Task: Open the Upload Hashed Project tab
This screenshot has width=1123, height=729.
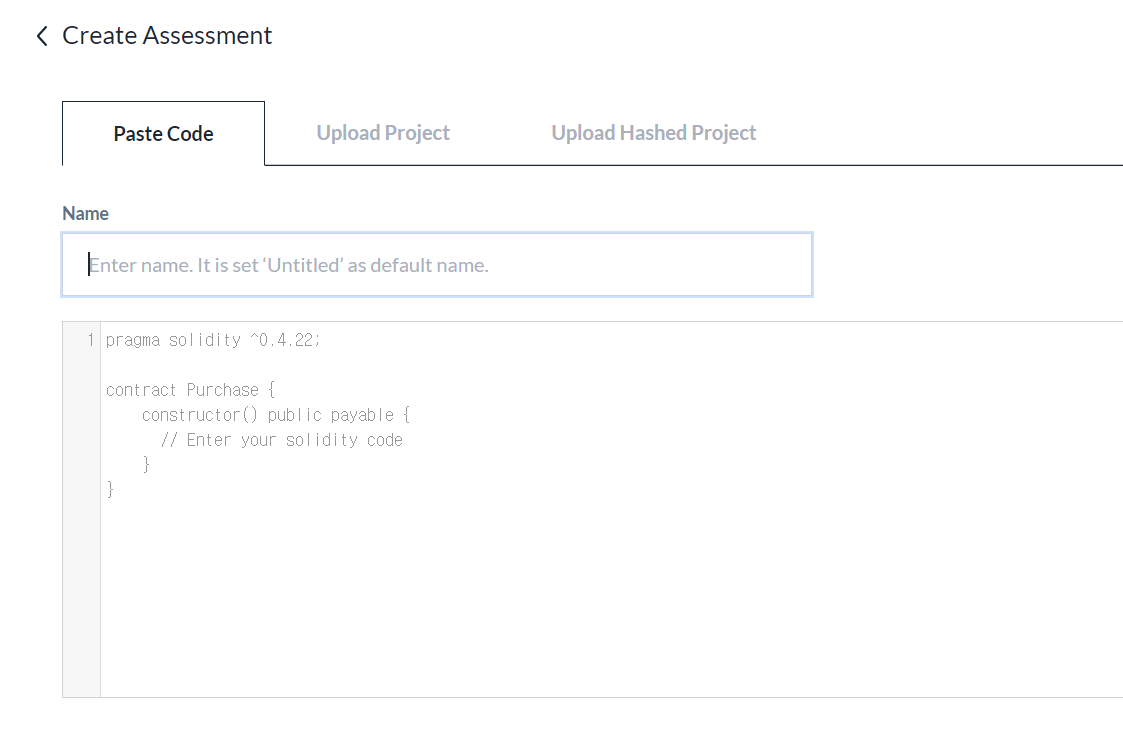Action: pyautogui.click(x=653, y=132)
